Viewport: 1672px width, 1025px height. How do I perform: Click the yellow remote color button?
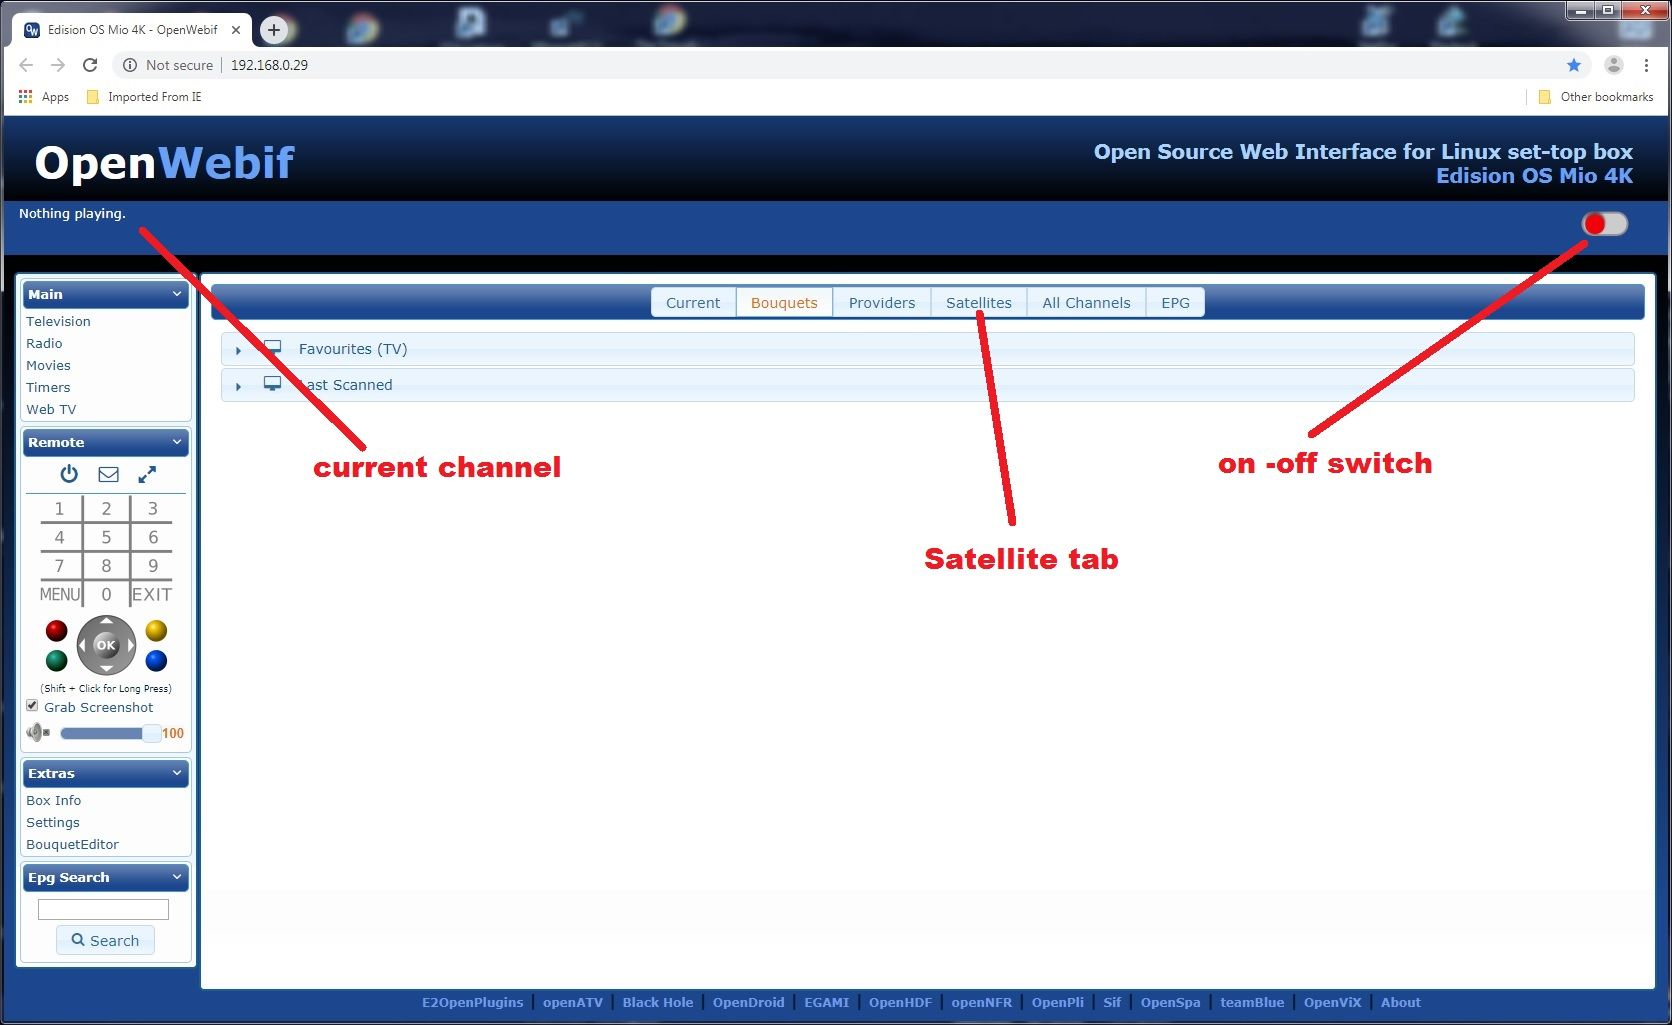pos(156,631)
